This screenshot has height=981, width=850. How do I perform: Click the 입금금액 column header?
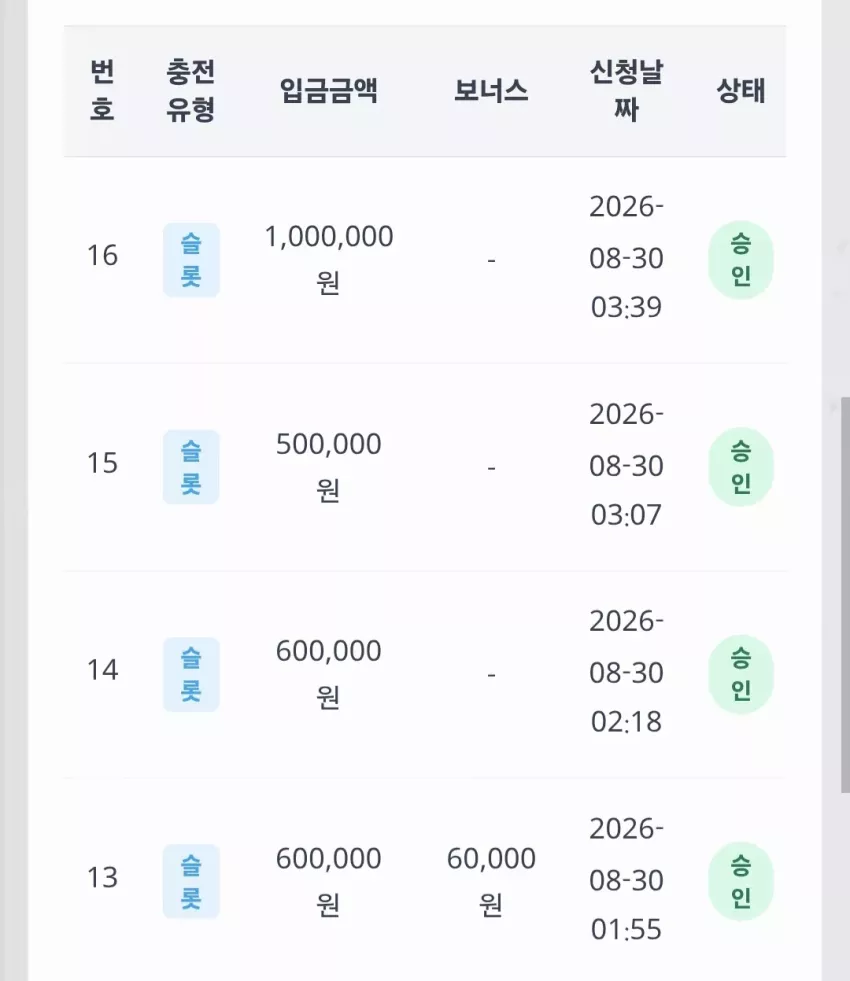coord(328,91)
